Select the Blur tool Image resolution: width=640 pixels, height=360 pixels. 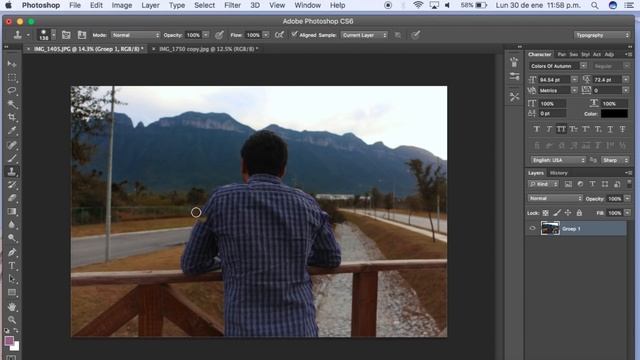click(12, 225)
